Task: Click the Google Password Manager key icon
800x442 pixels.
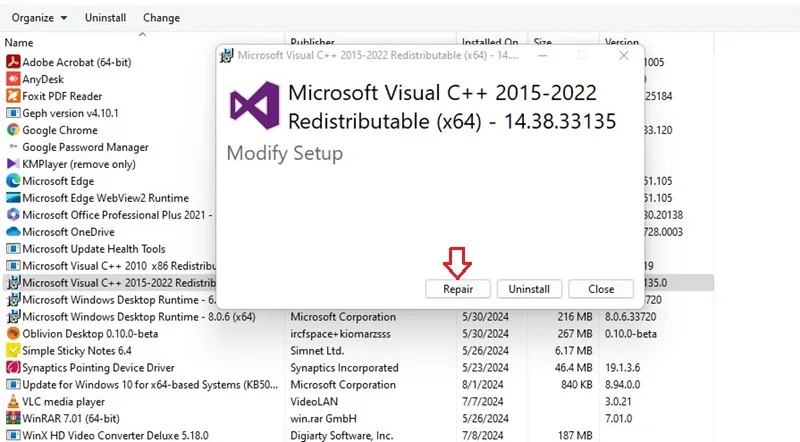Action: 13,146
